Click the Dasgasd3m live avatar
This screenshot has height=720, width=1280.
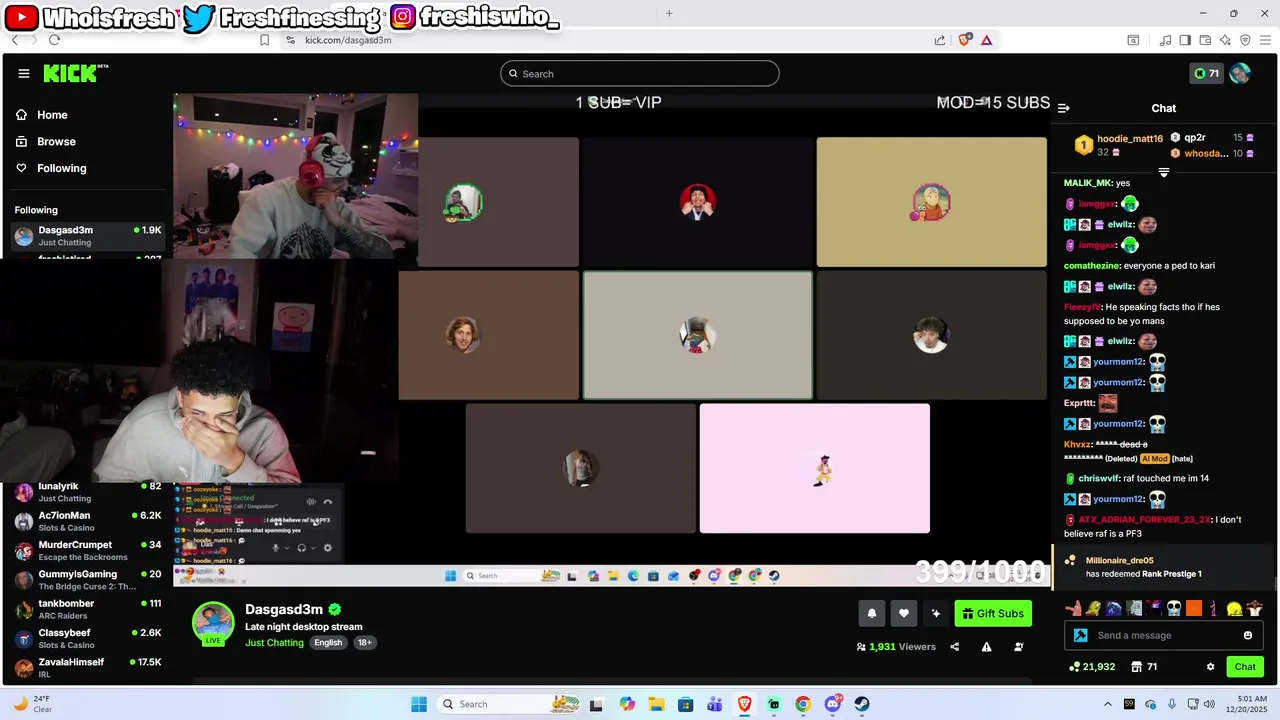pos(213,624)
